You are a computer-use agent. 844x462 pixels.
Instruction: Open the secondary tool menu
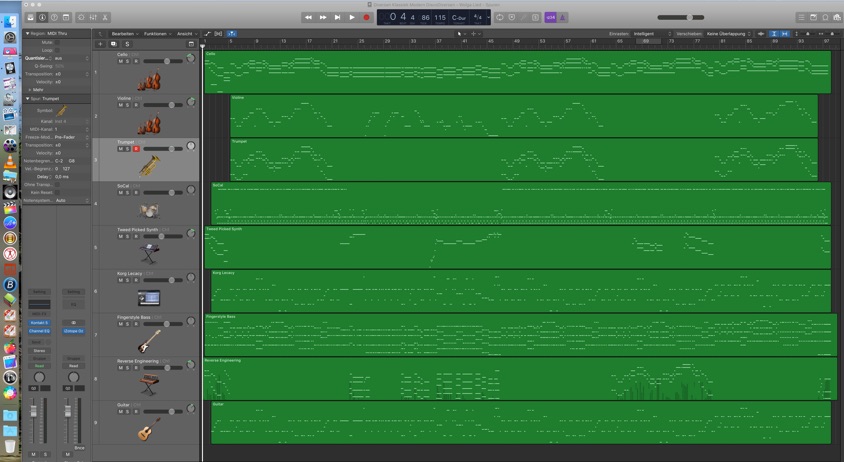tap(475, 33)
